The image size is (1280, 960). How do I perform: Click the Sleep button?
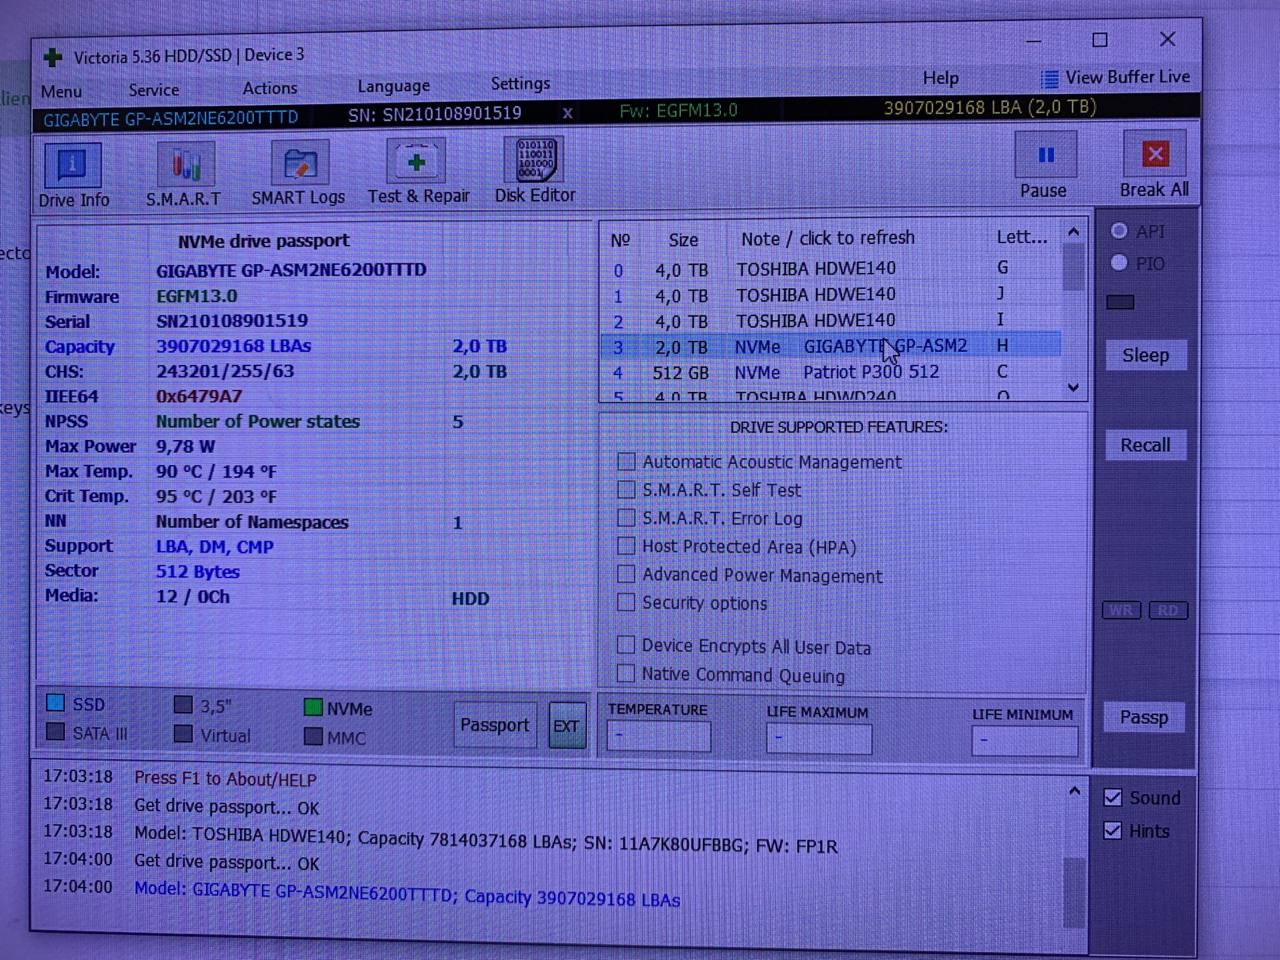(1145, 356)
